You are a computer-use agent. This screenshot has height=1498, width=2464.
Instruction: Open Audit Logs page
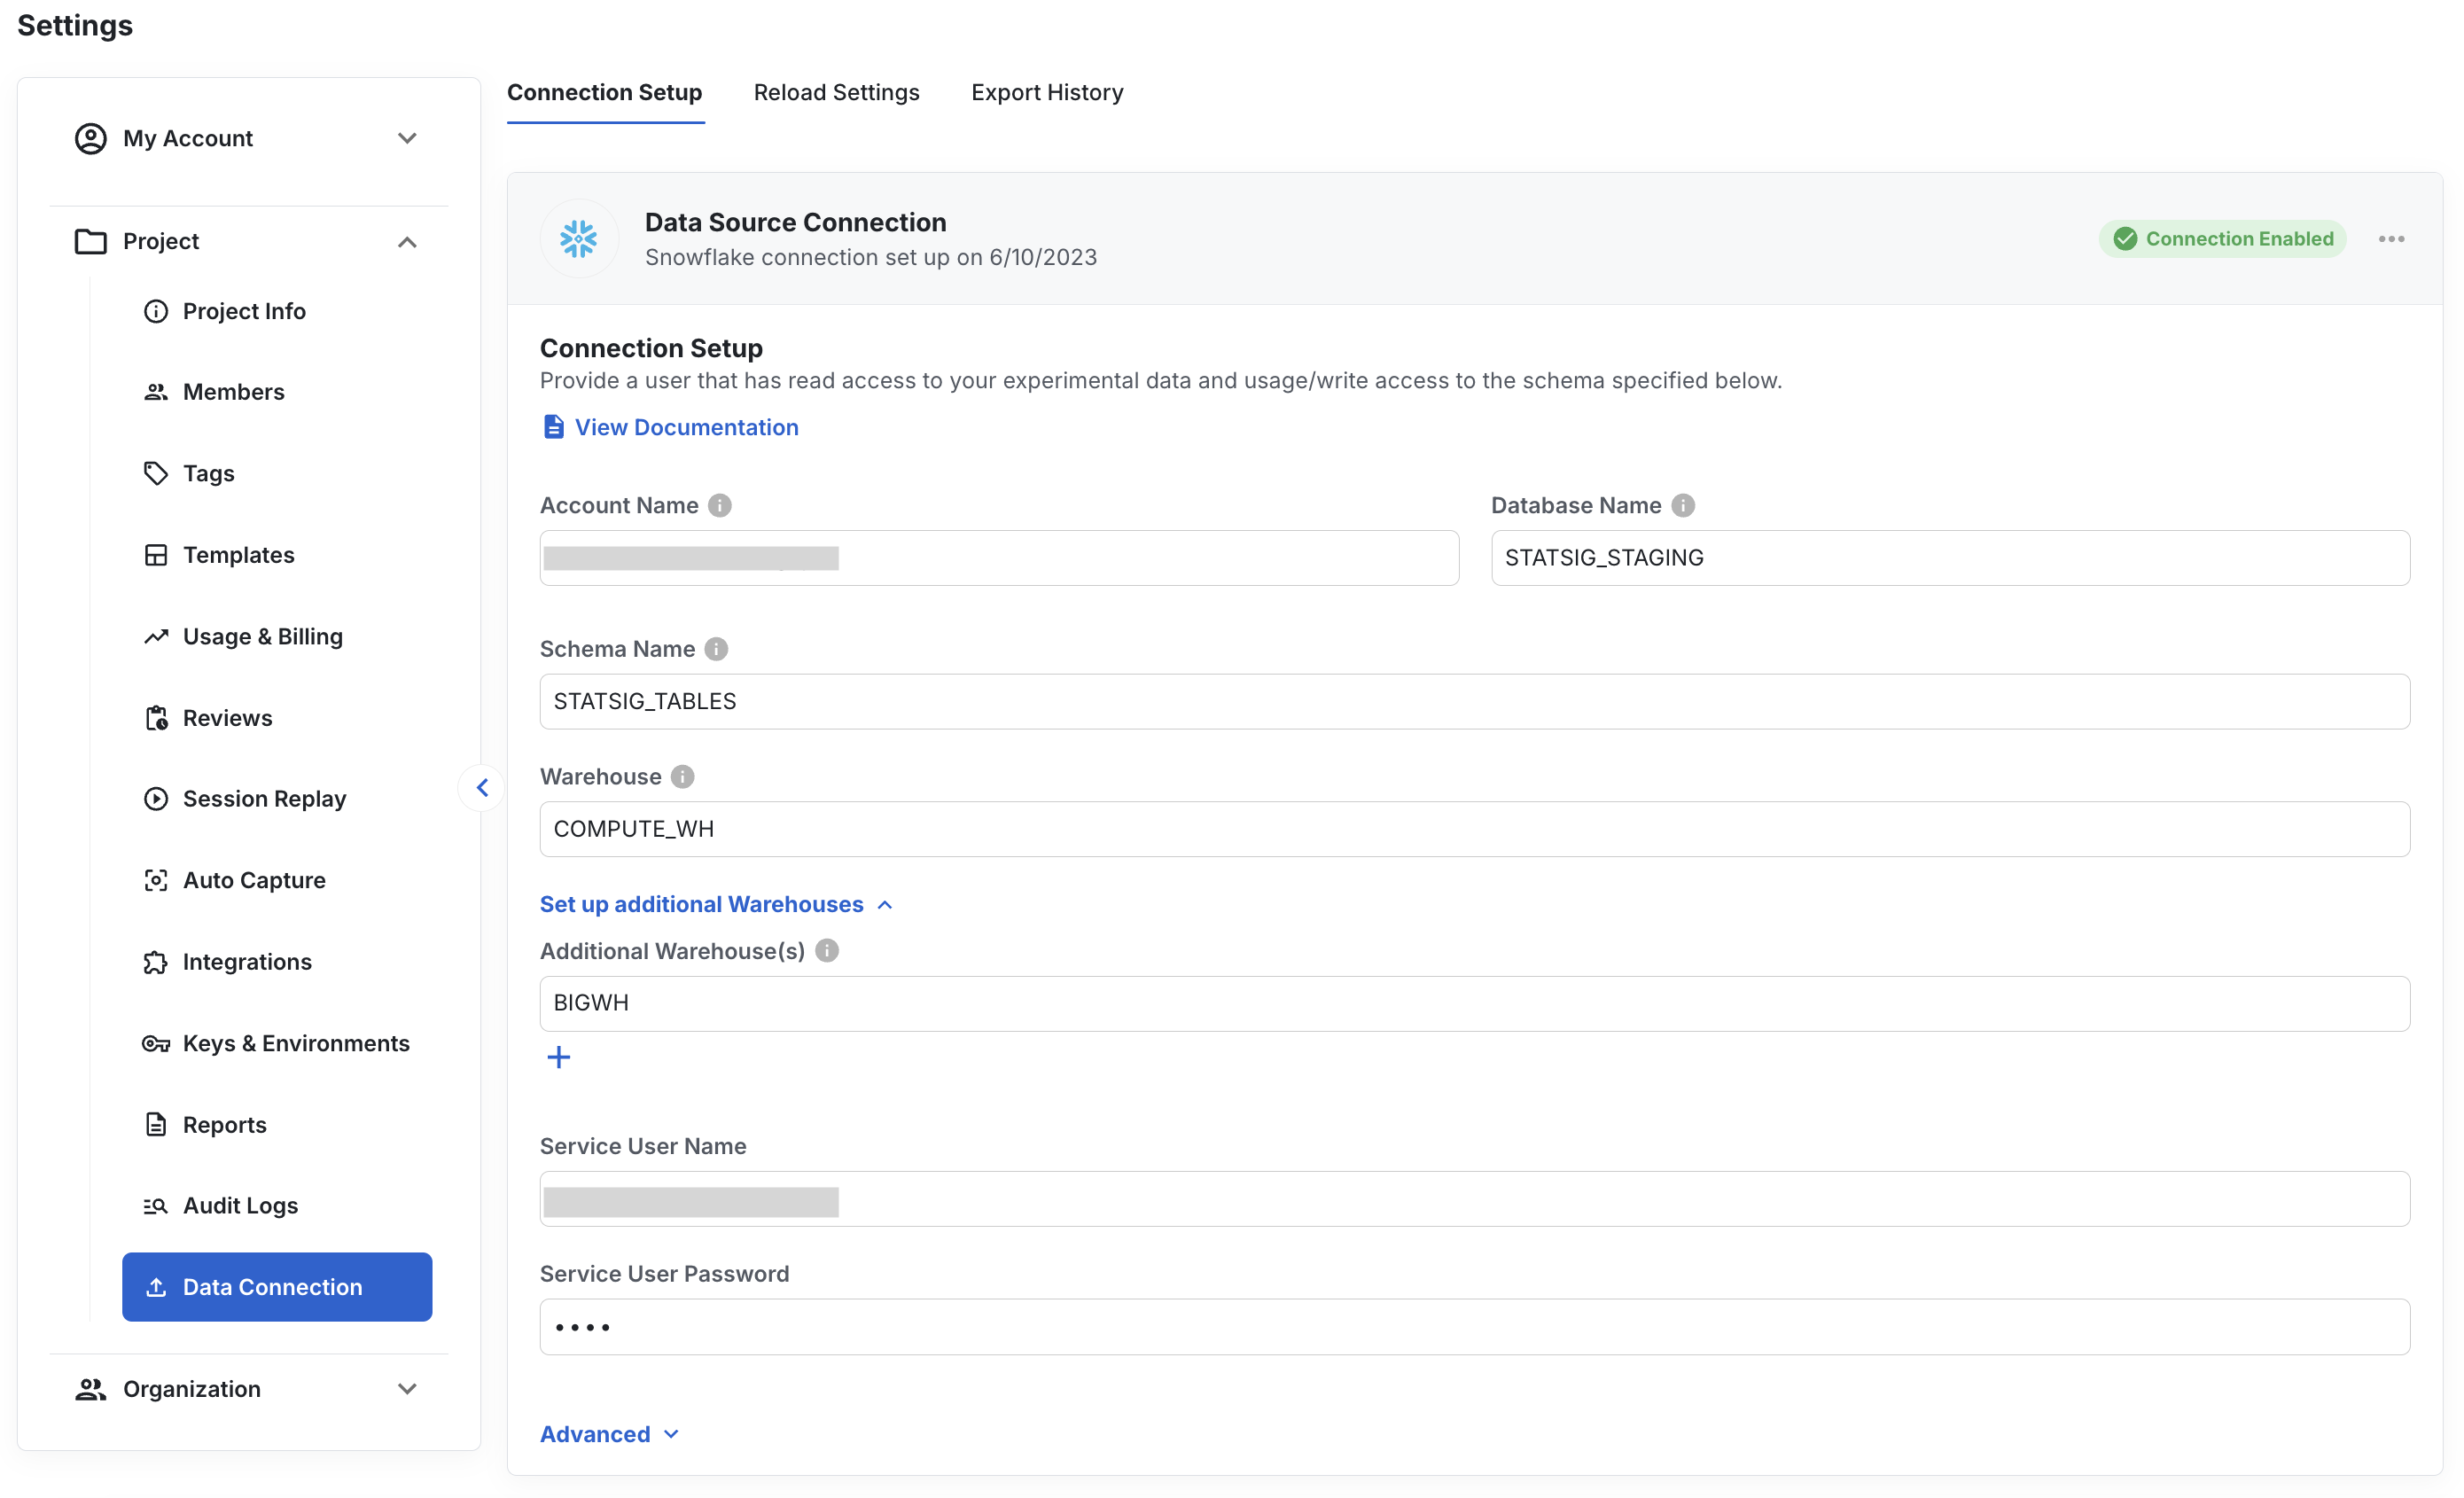coord(240,1205)
